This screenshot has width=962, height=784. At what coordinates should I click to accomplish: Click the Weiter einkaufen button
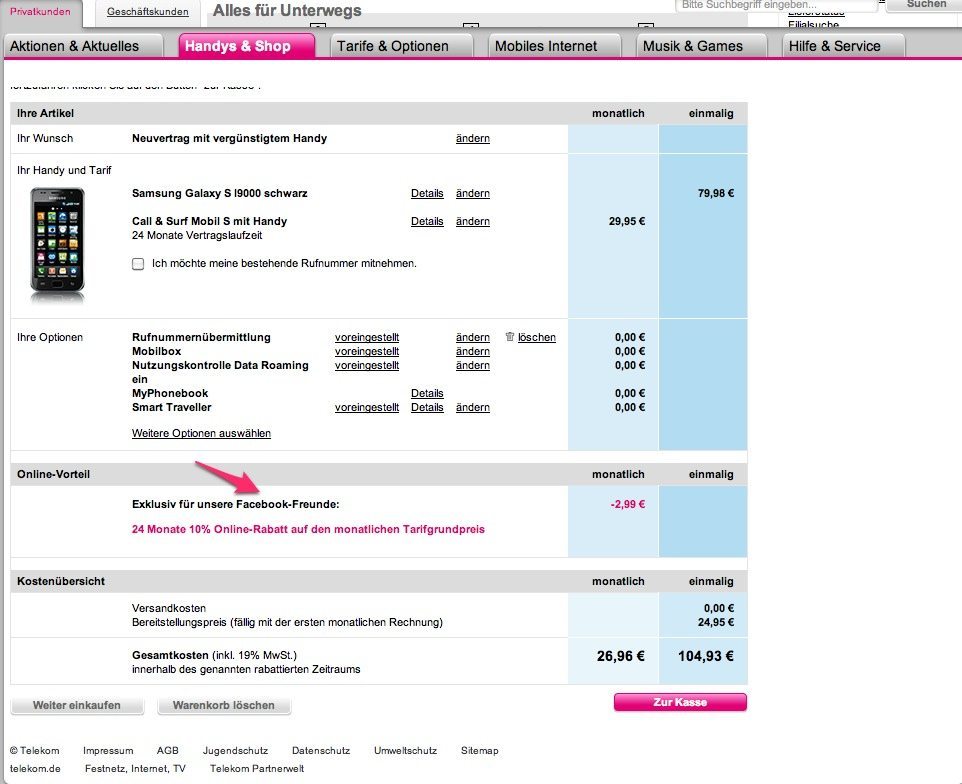pos(77,705)
